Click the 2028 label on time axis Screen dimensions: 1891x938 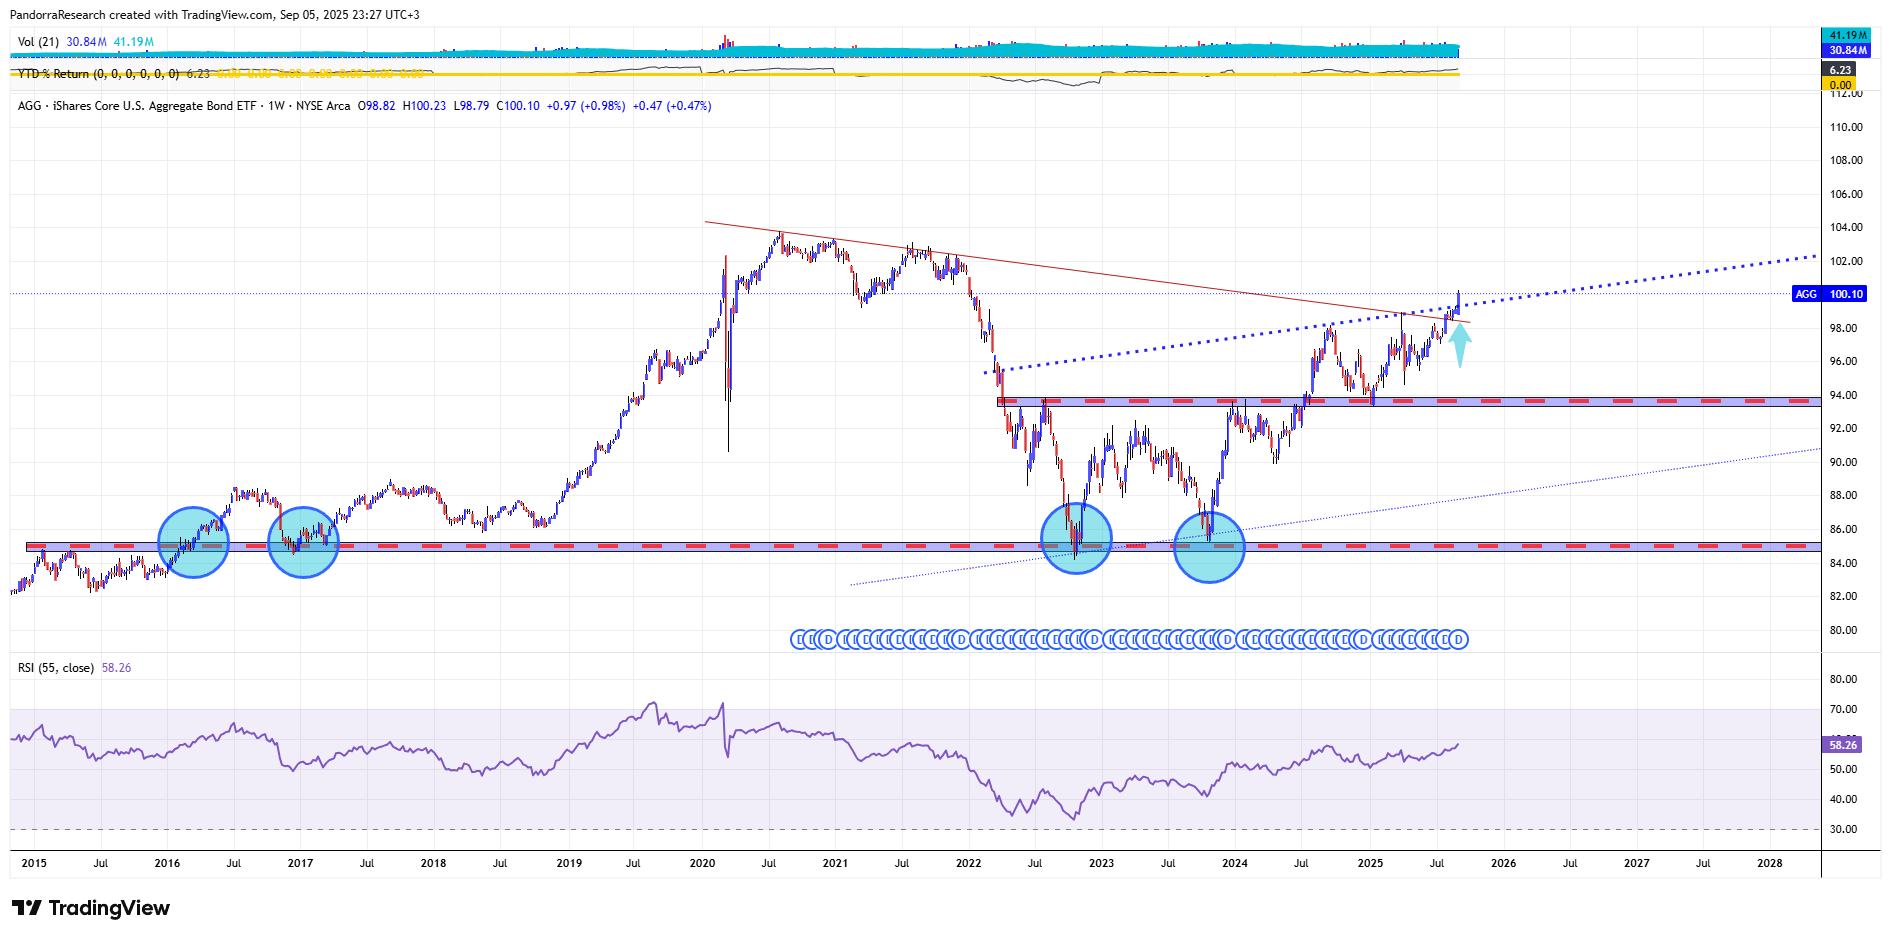[x=1770, y=863]
